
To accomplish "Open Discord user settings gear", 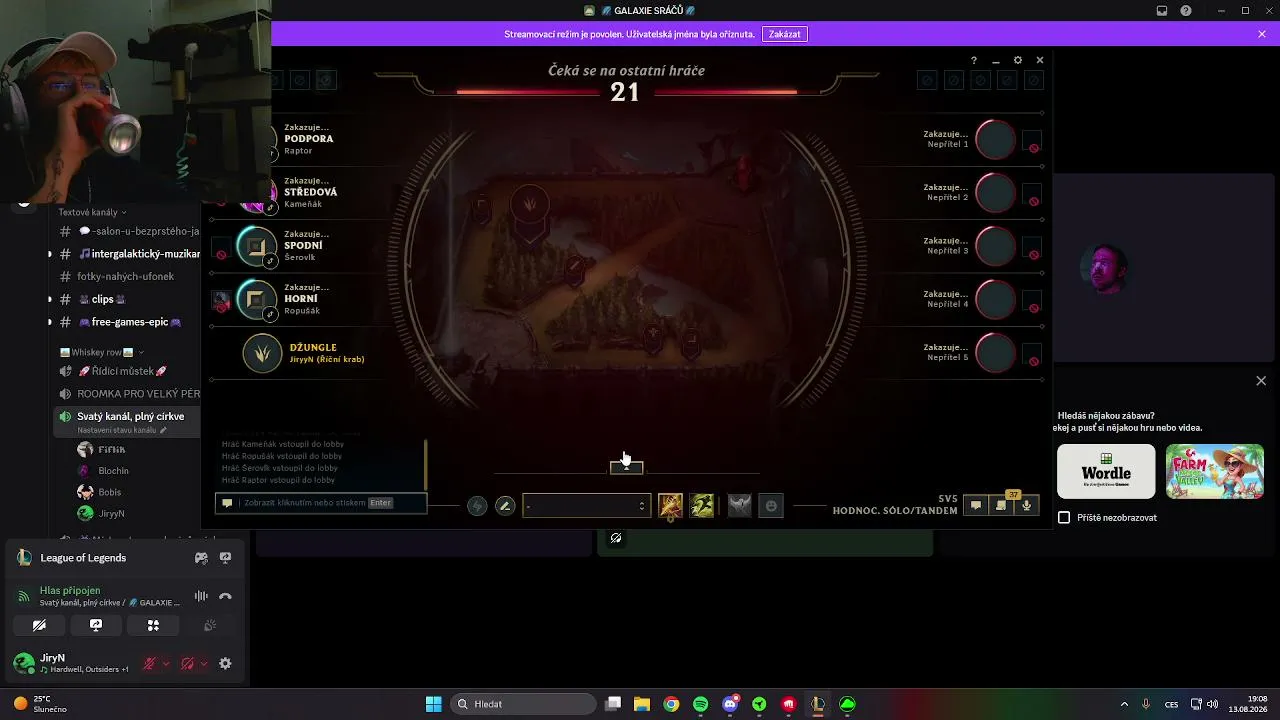I will tap(225, 664).
